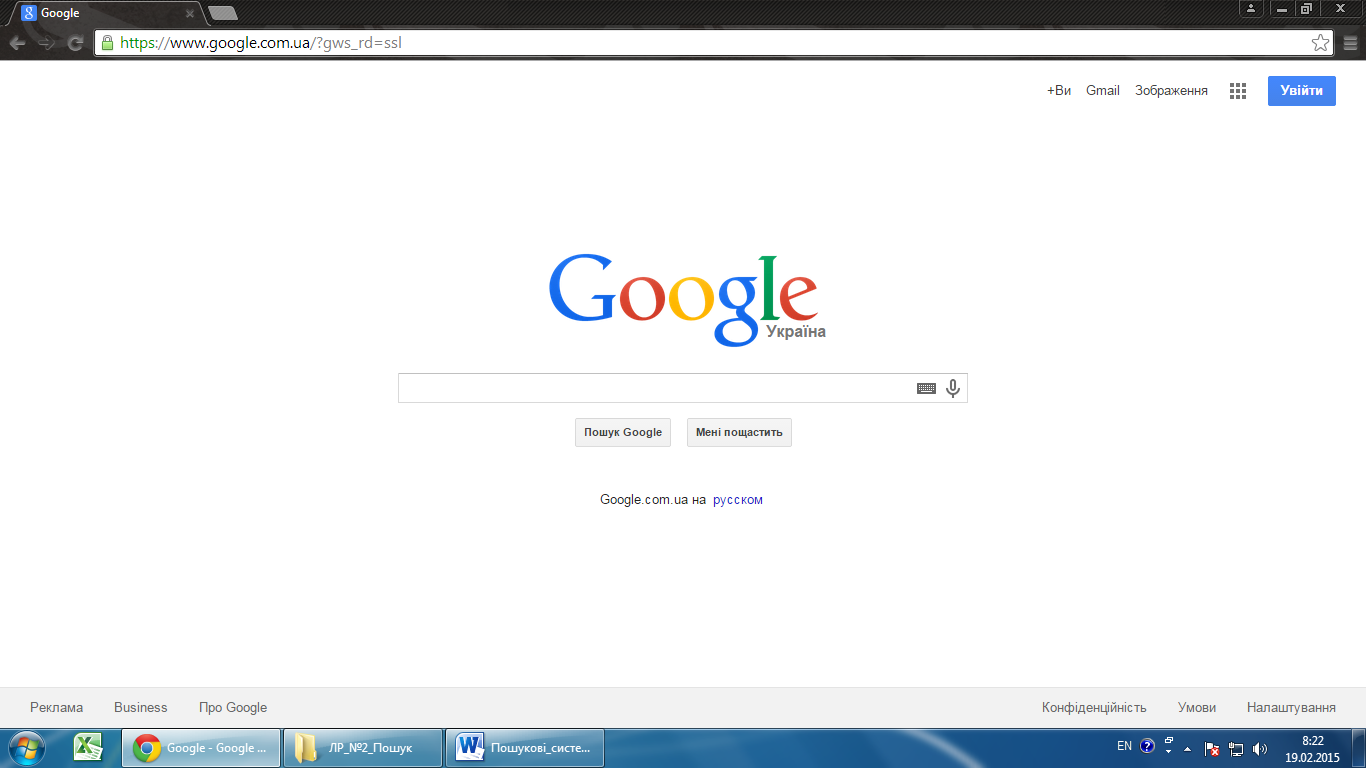The width and height of the screenshot is (1366, 768).
Task: Click the language bar restore icon
Action: pos(1169,741)
